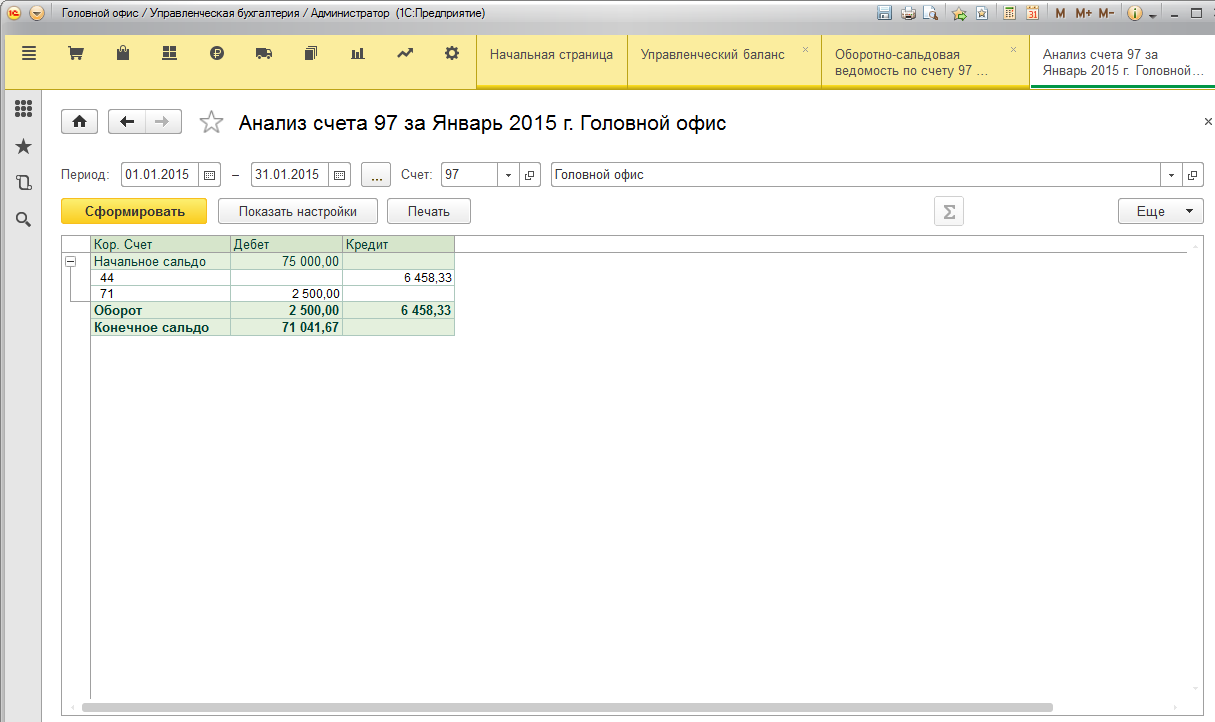Screen dimensions: 1215x722
Task: Open the documents stack section
Action: (311, 54)
